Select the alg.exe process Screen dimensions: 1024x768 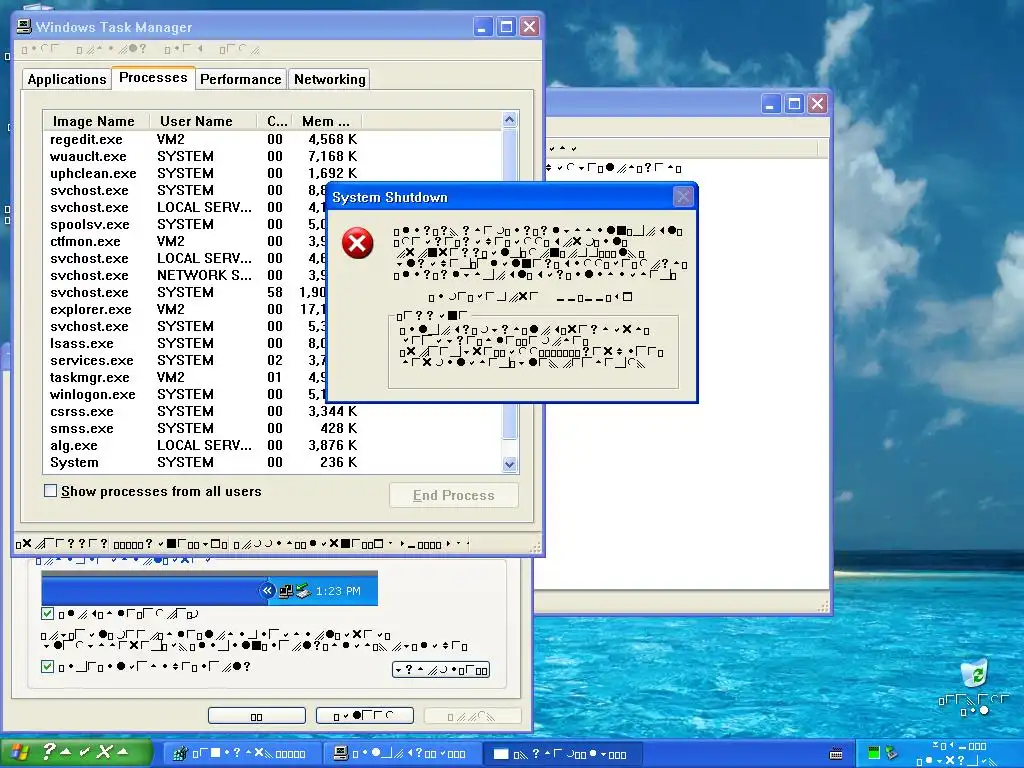204,445
